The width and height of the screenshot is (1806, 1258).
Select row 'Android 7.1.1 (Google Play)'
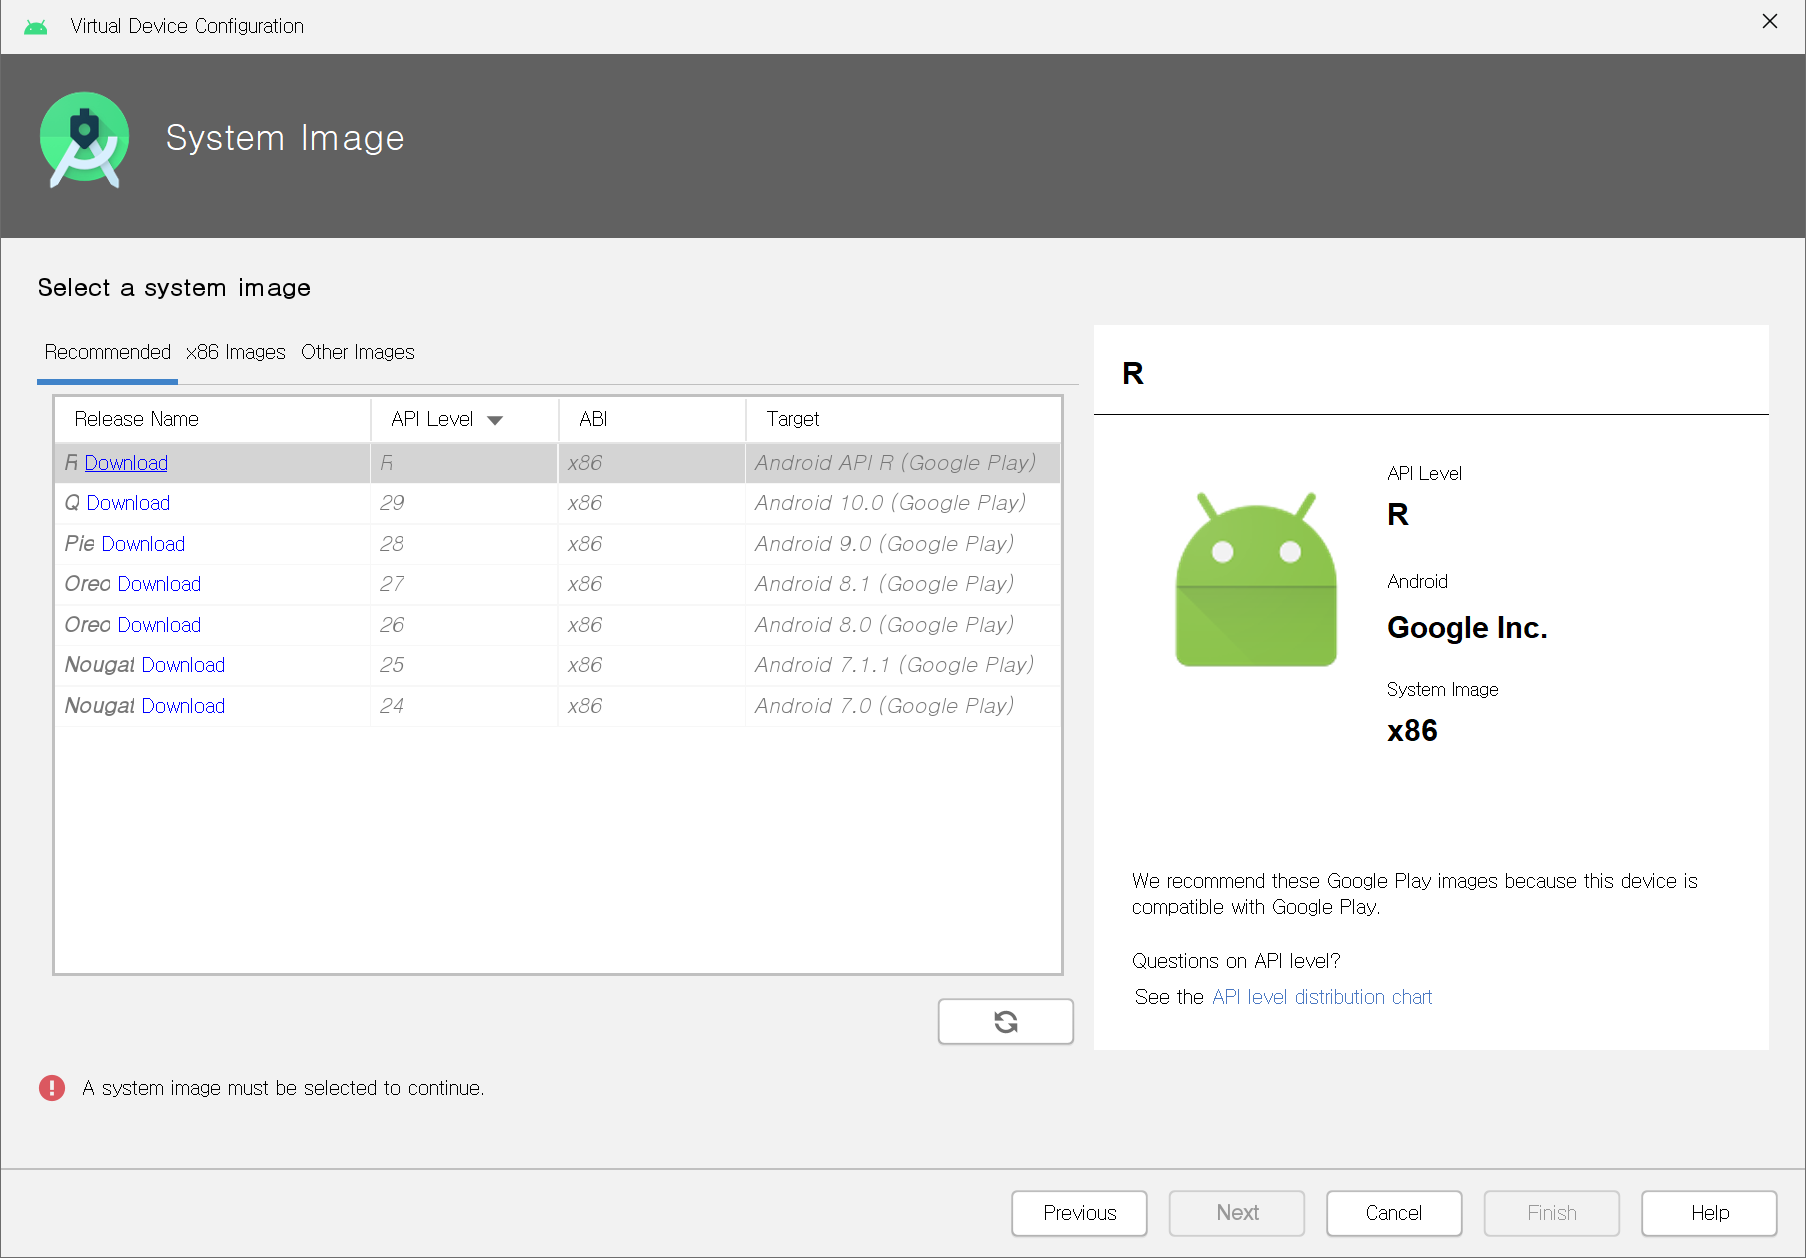coord(558,665)
